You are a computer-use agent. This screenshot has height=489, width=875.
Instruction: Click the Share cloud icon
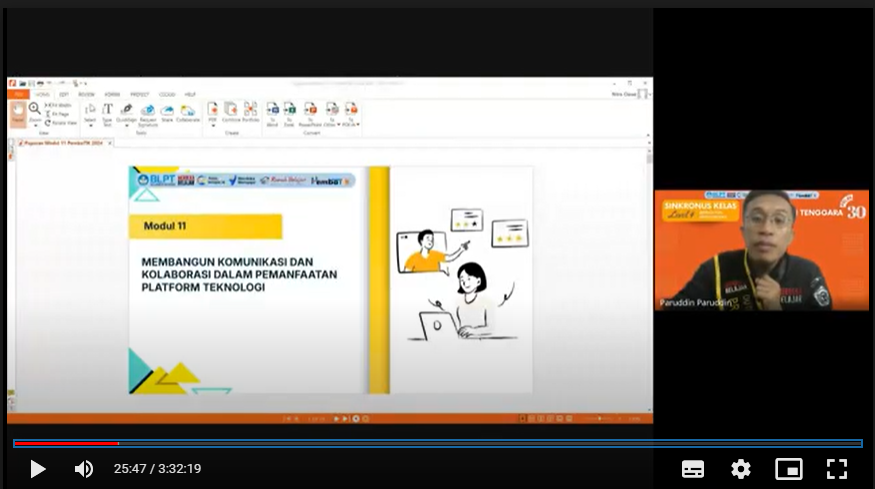pyautogui.click(x=167, y=113)
